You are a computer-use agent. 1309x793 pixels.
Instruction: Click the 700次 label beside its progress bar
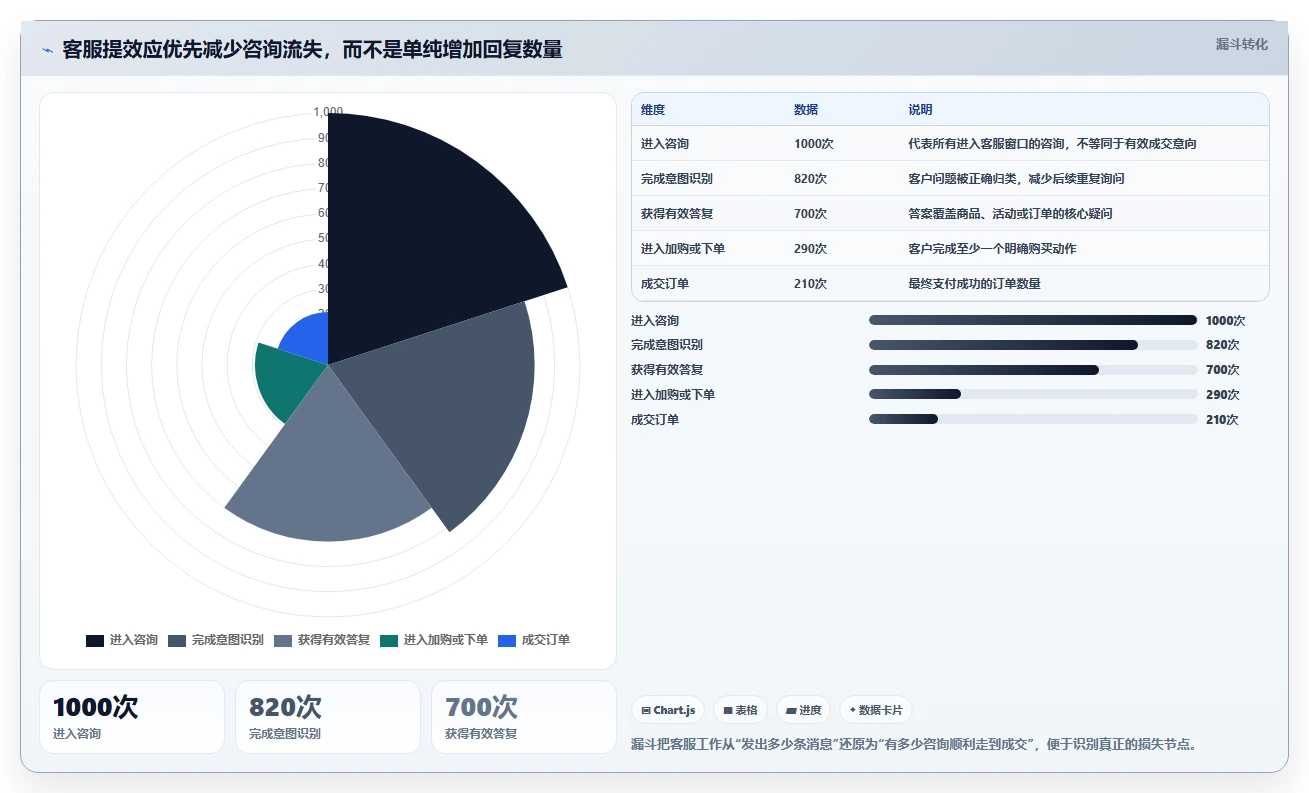click(x=1223, y=370)
